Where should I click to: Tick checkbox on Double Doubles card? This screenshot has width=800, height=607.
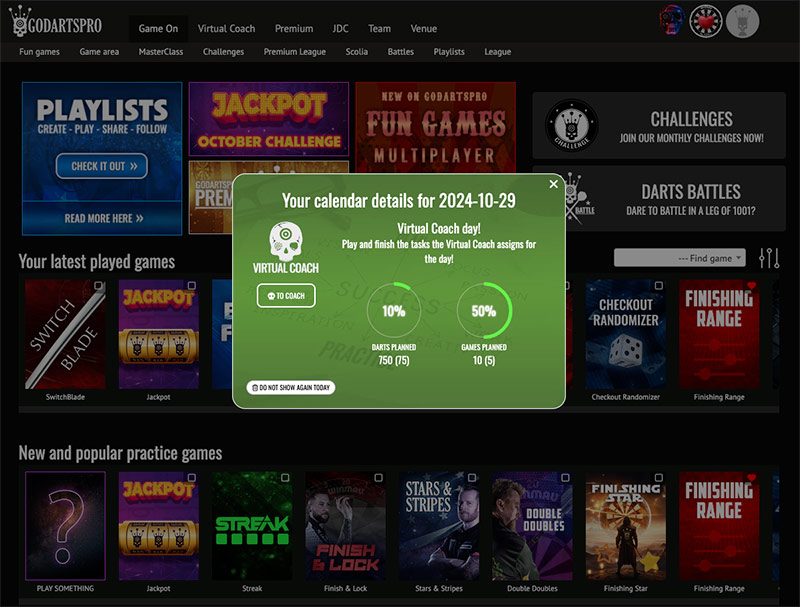click(565, 478)
